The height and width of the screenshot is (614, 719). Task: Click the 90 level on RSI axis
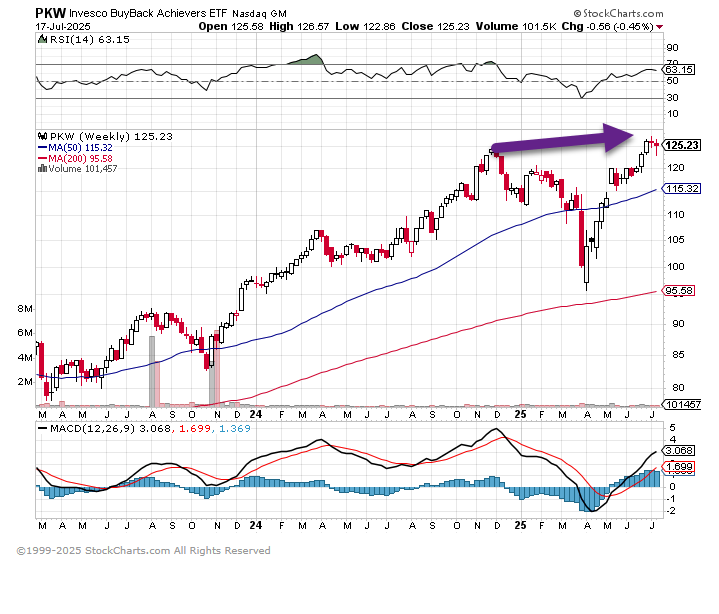click(672, 48)
